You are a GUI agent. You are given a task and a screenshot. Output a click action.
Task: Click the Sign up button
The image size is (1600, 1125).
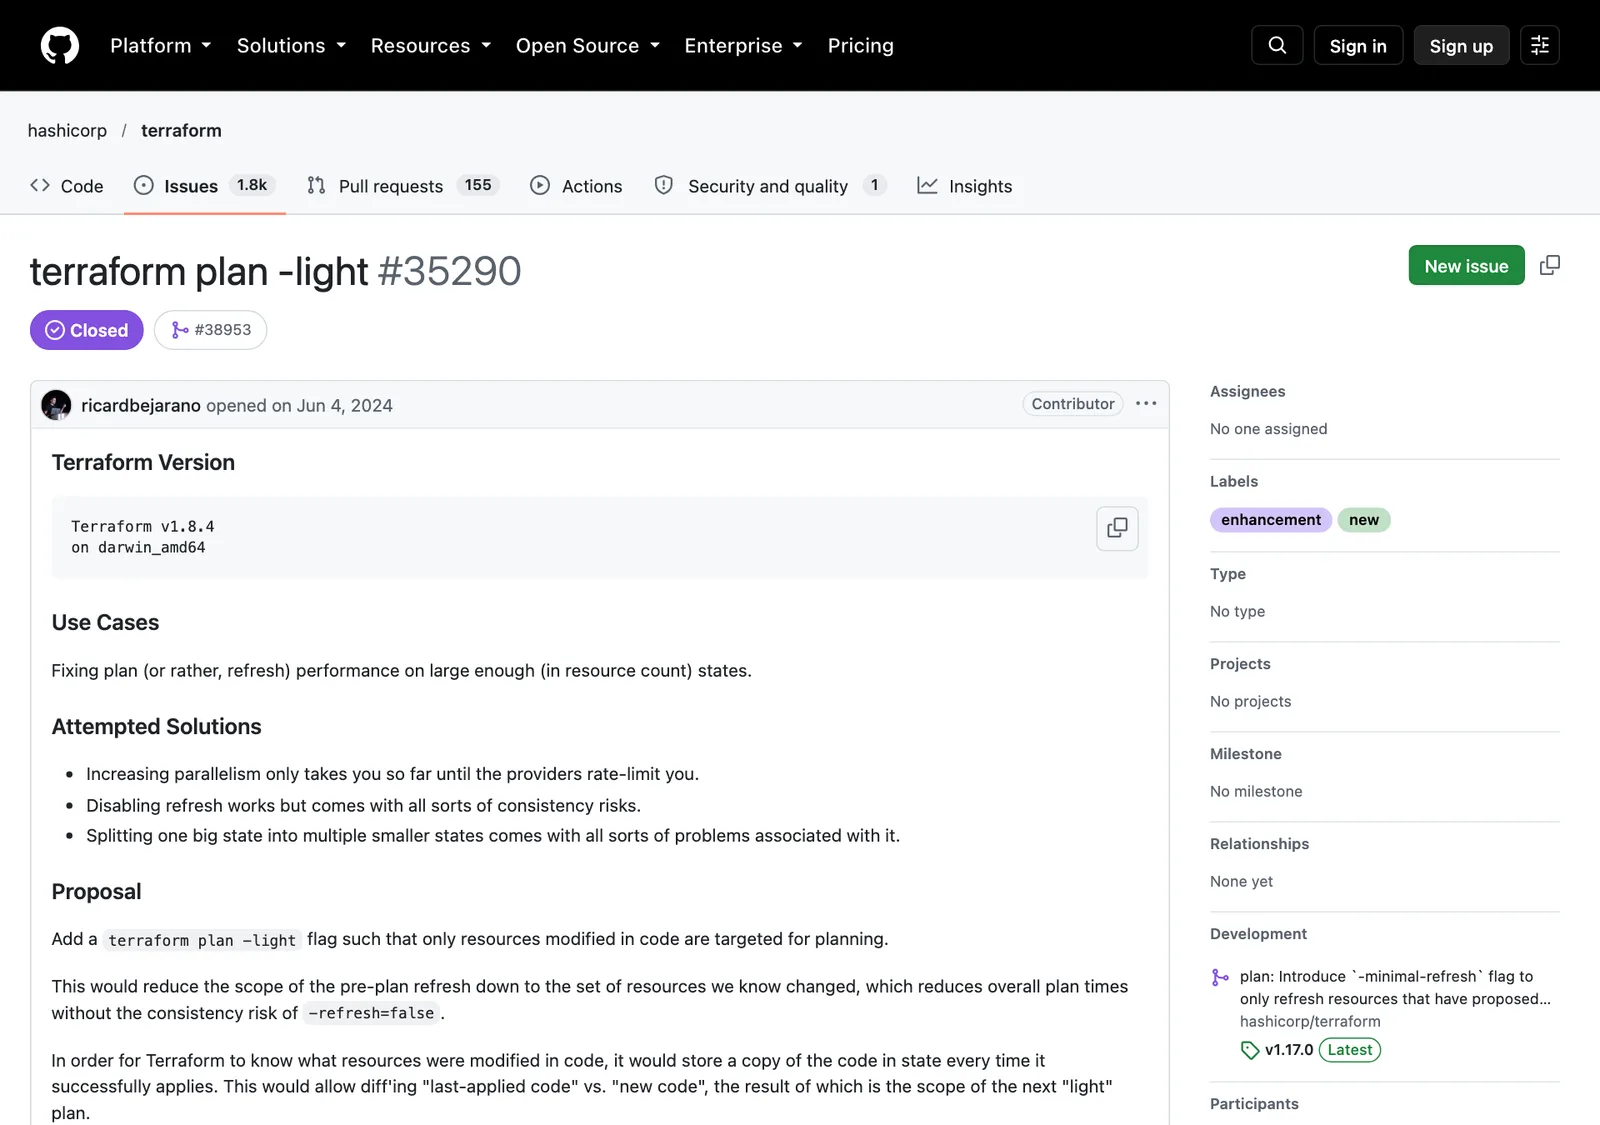(x=1461, y=46)
